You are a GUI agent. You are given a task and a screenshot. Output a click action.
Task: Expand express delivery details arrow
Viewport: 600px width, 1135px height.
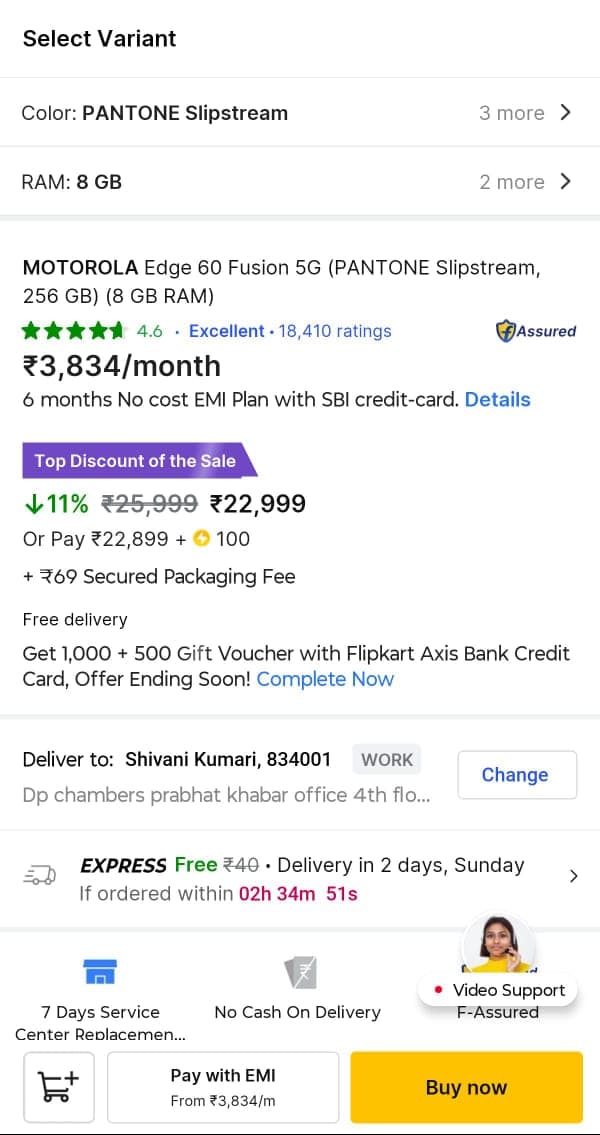[573, 876]
